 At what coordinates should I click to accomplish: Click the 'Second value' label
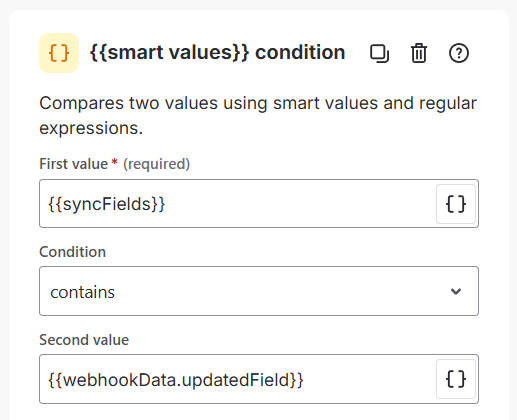click(84, 340)
